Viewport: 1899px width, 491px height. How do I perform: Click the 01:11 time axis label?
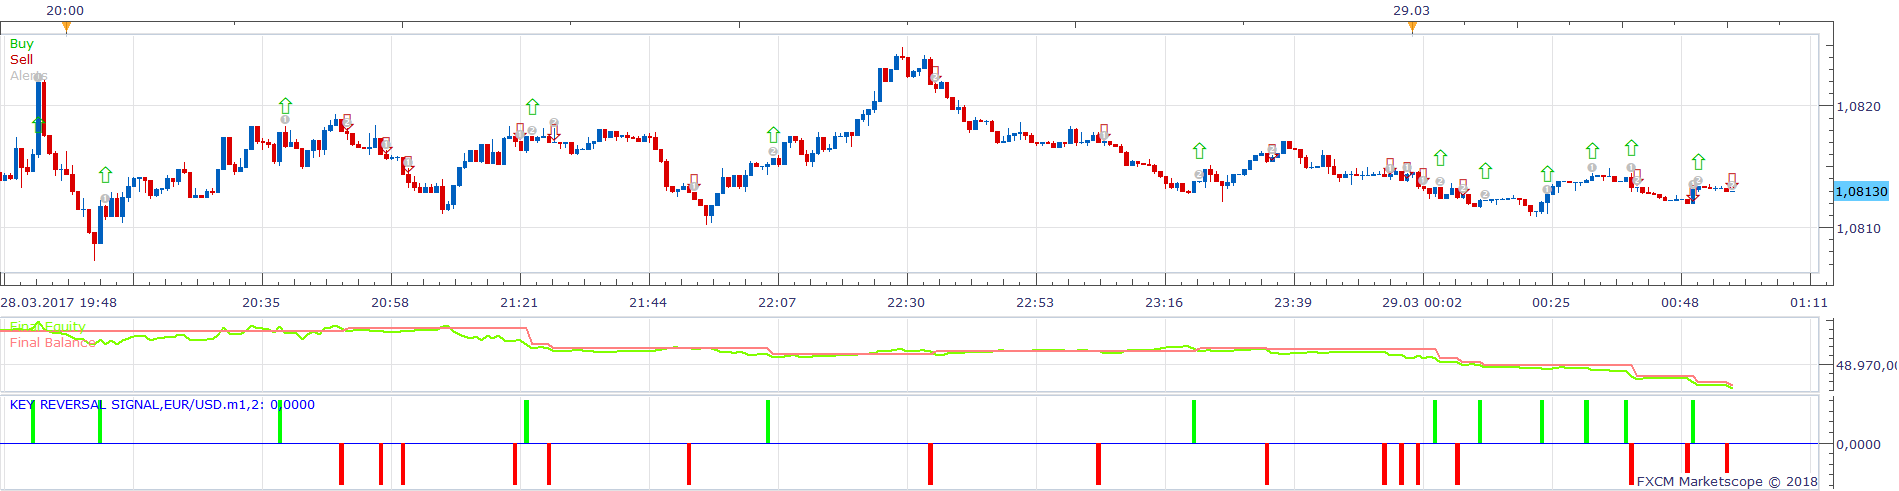point(1809,303)
